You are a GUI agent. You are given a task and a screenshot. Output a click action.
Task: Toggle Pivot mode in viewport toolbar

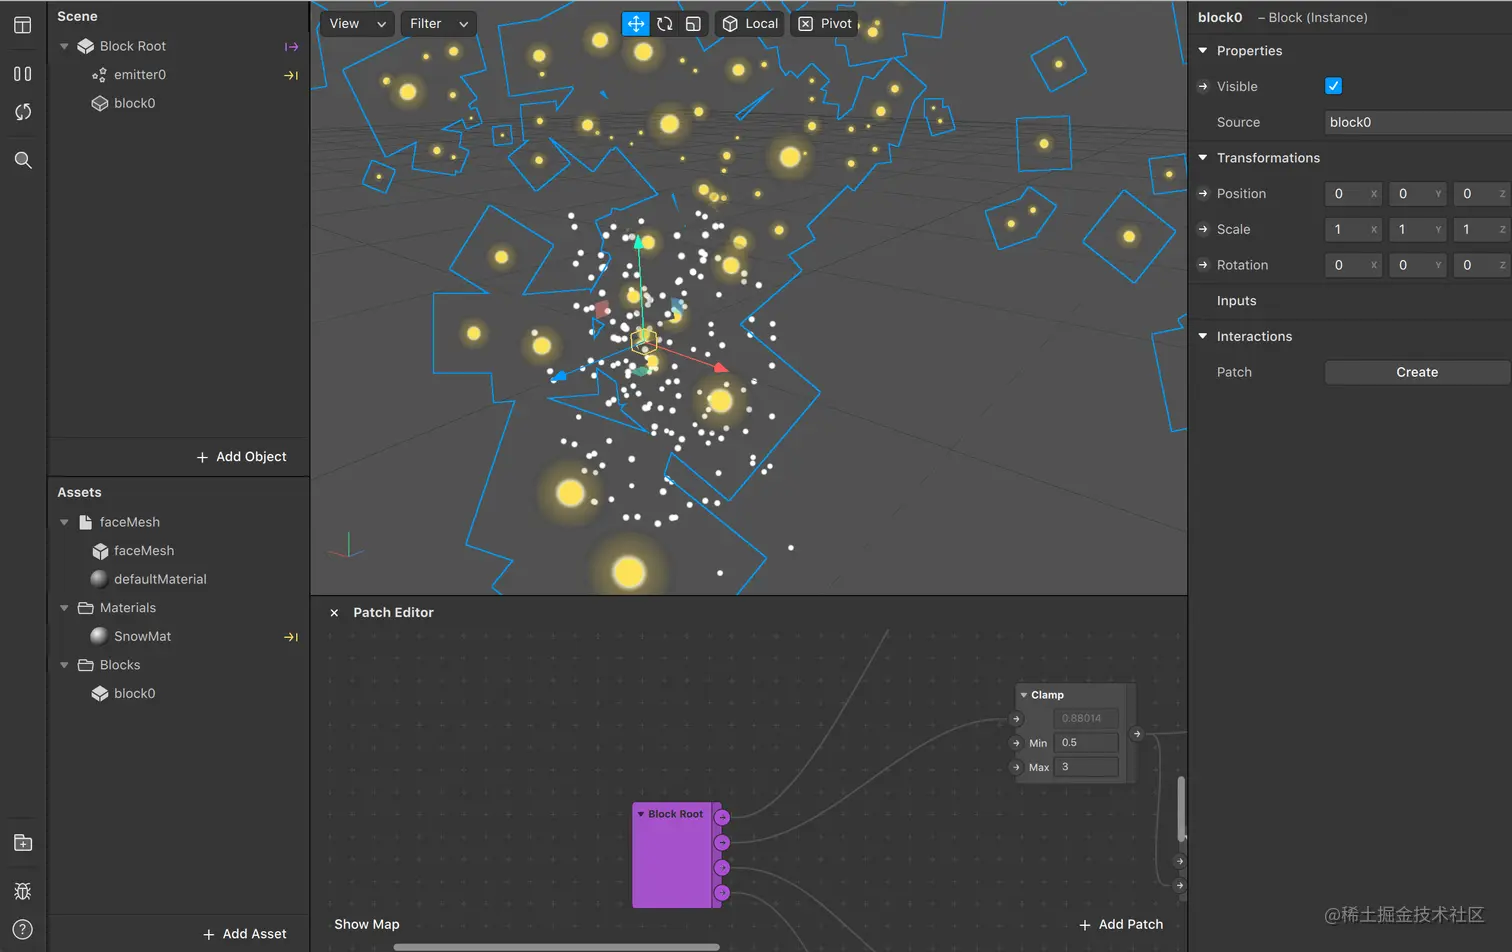[825, 24]
